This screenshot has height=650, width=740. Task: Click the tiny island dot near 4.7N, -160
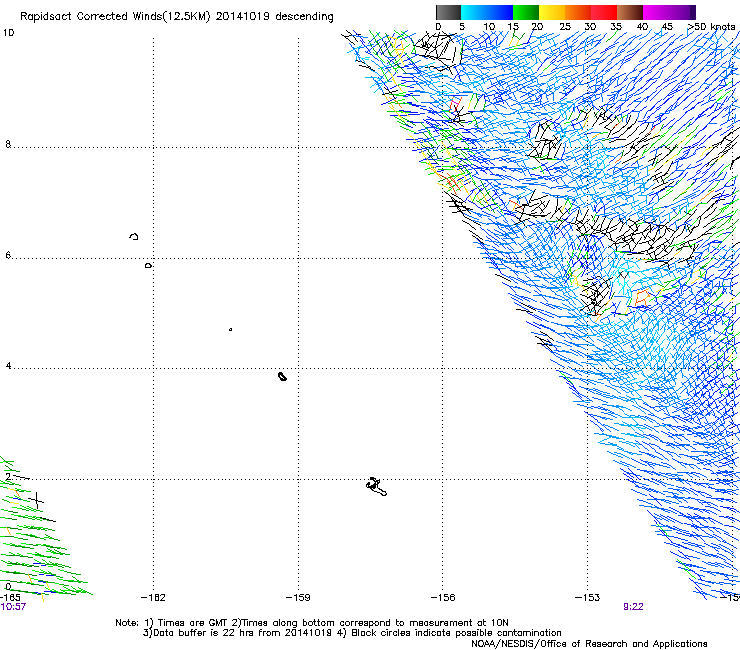230,329
